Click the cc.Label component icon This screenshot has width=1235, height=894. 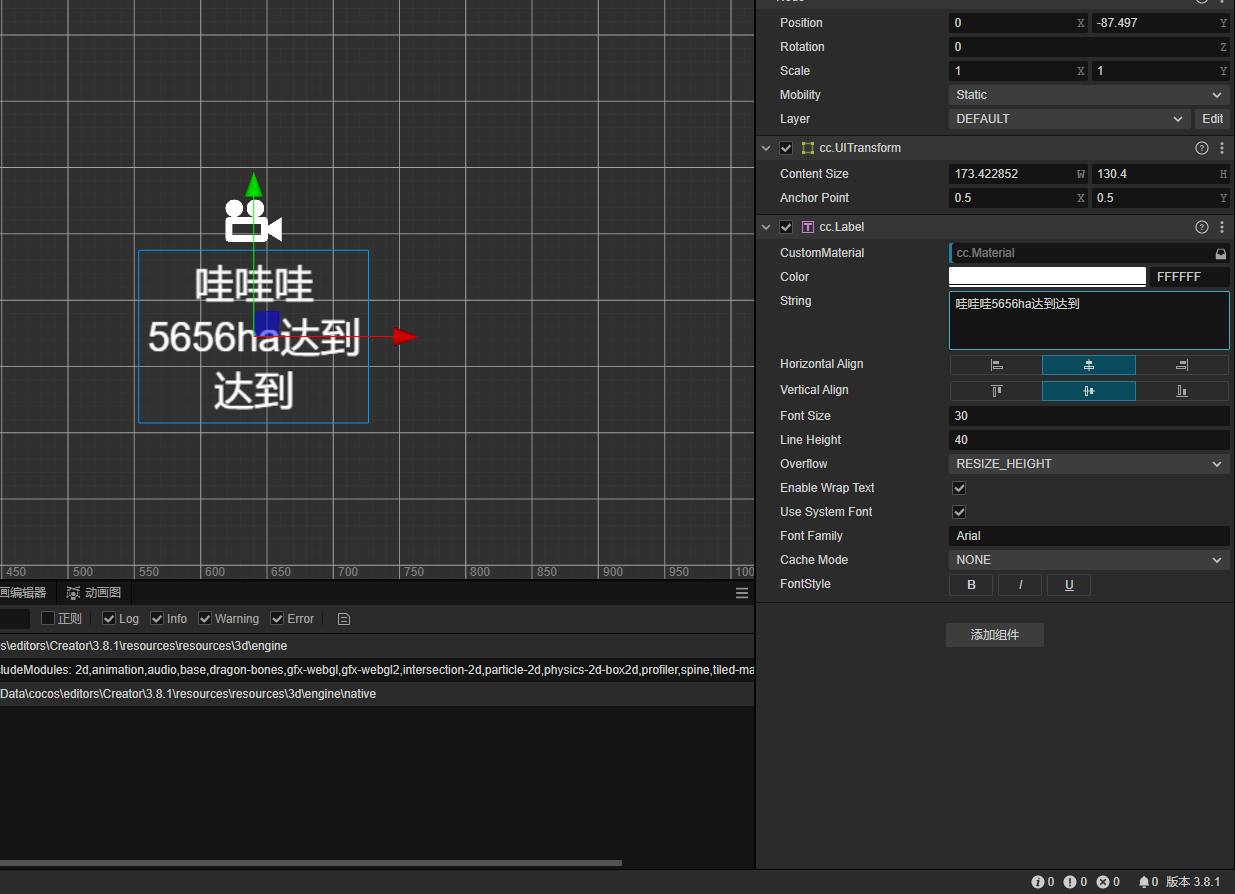(x=808, y=227)
